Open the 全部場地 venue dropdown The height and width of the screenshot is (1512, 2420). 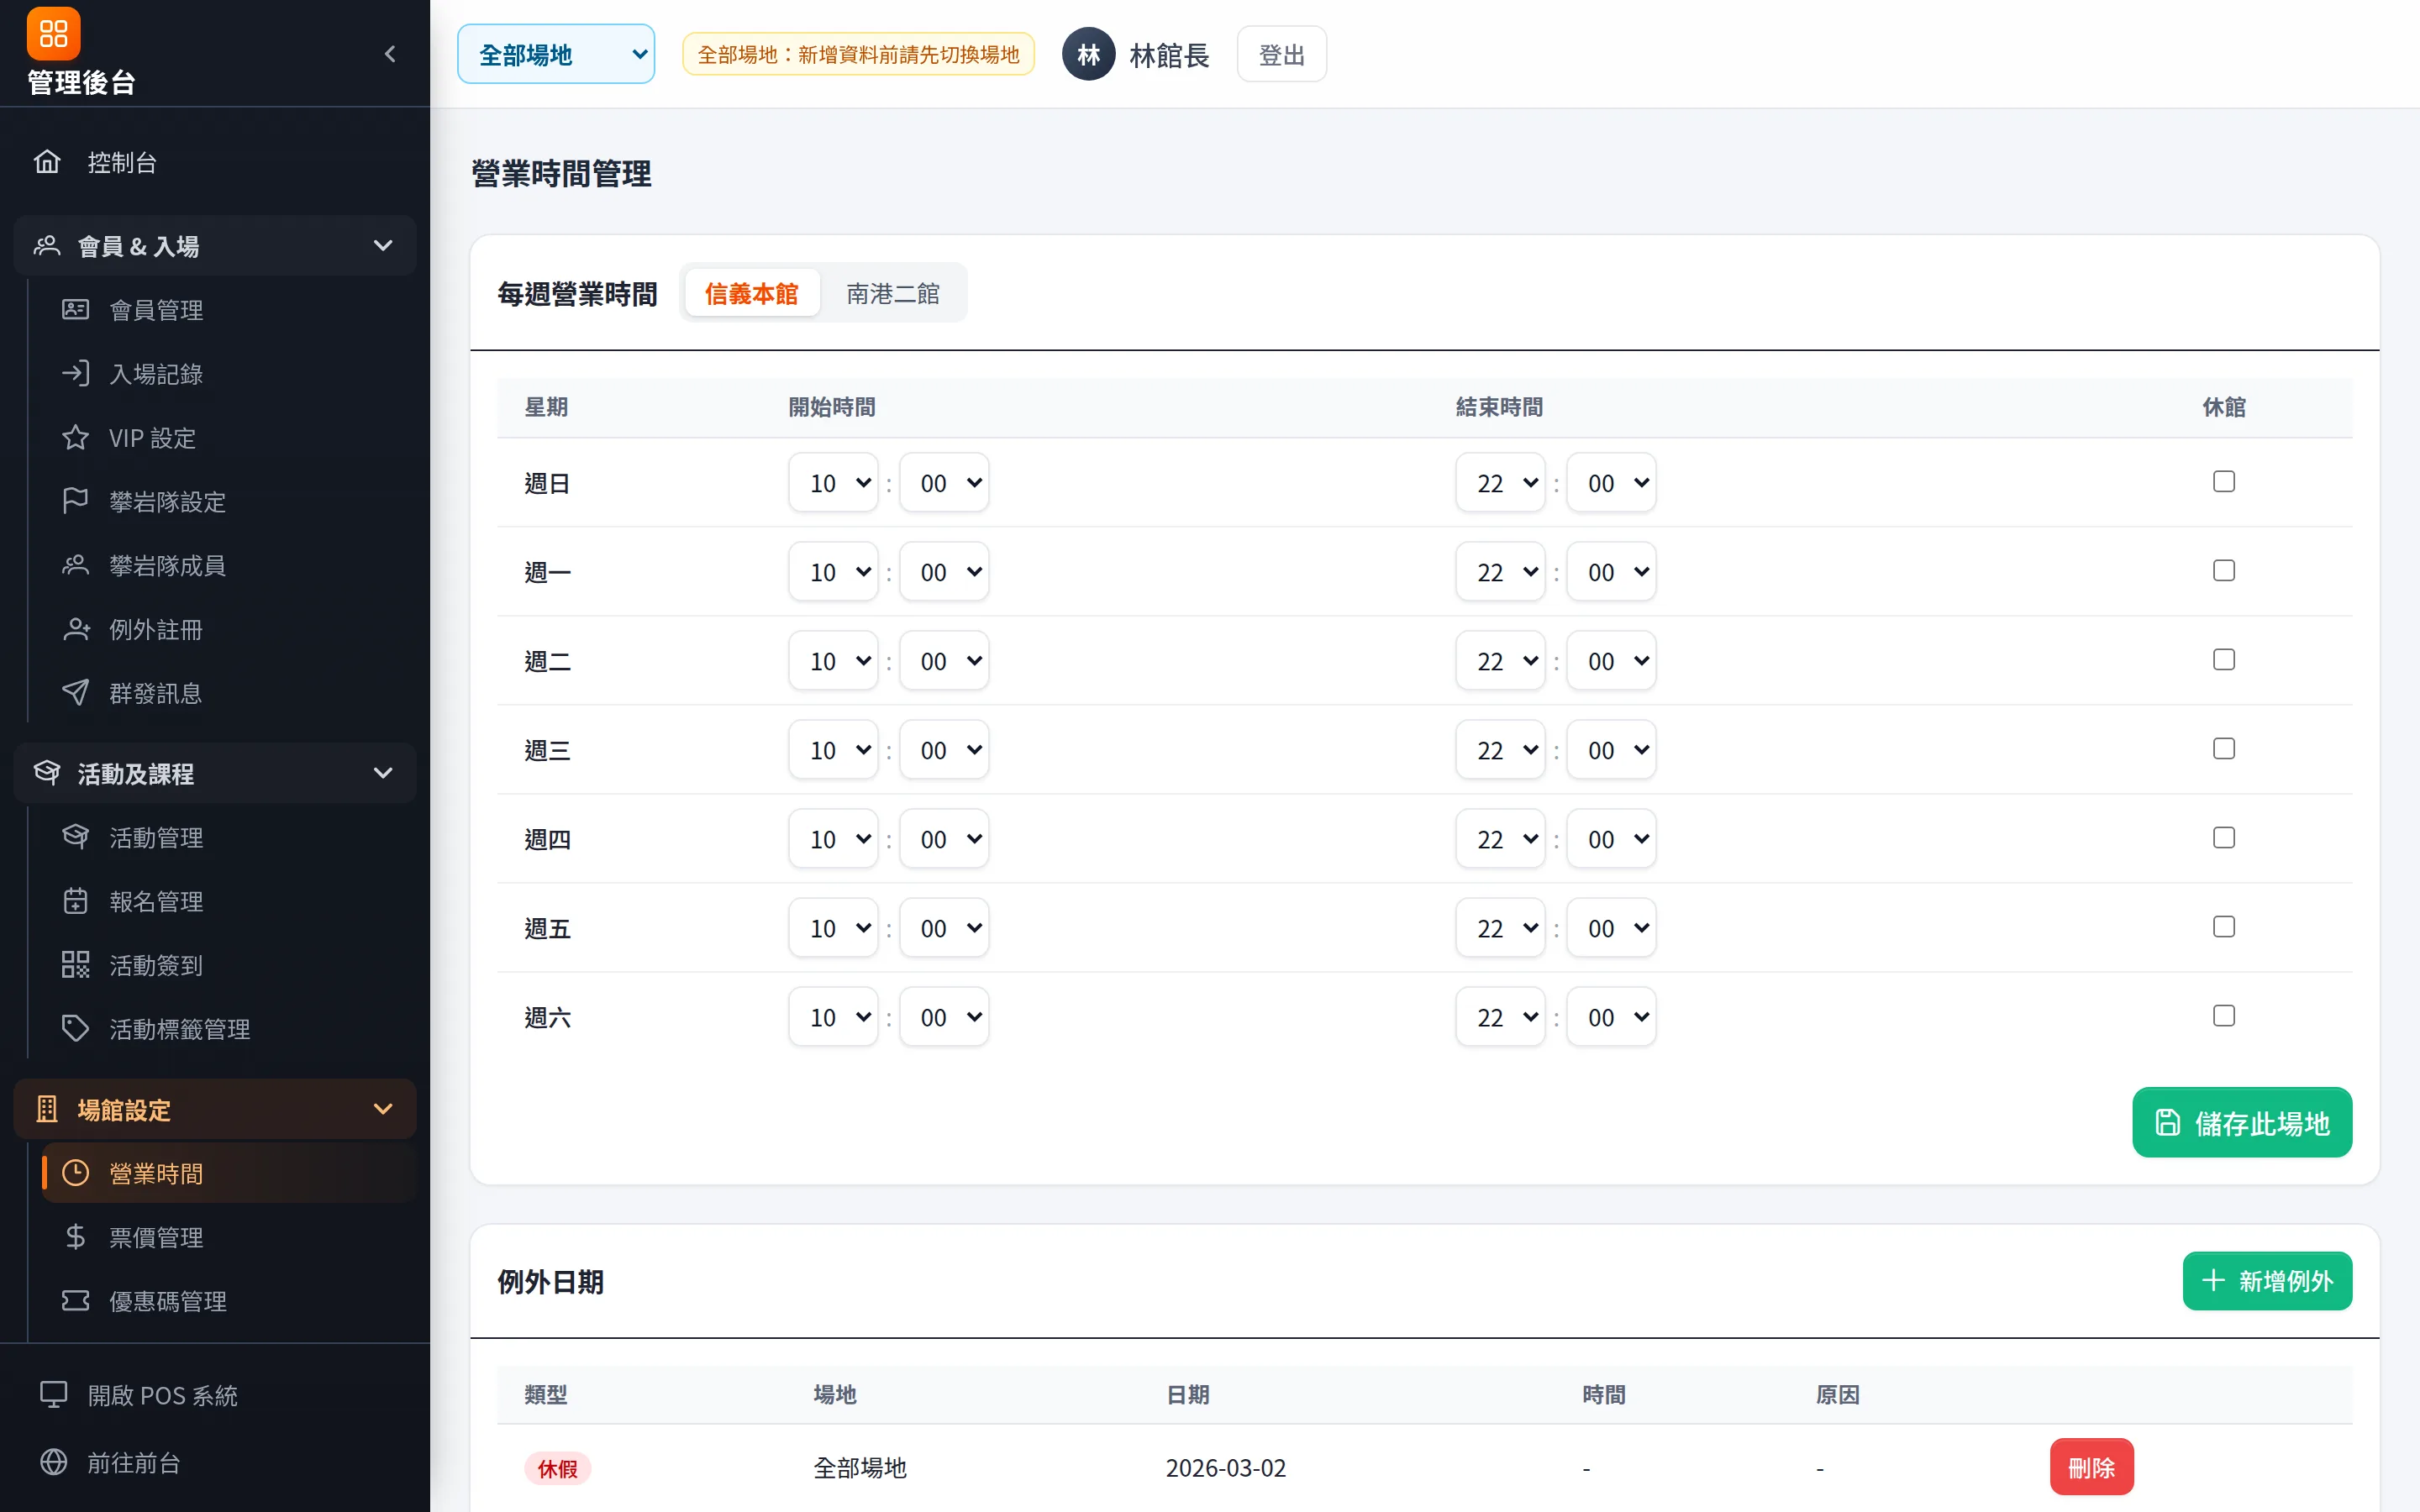[556, 54]
